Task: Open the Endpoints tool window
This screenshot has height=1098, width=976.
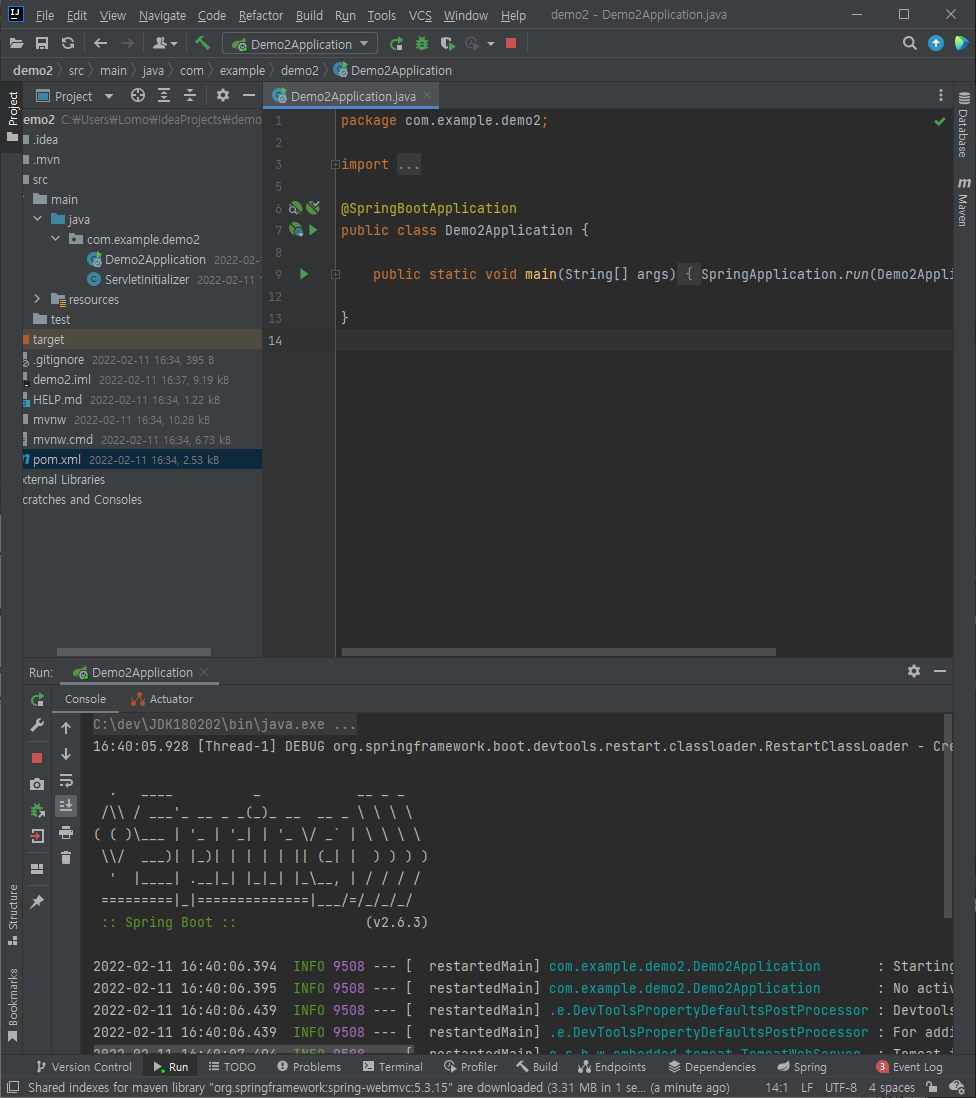Action: tap(611, 1066)
